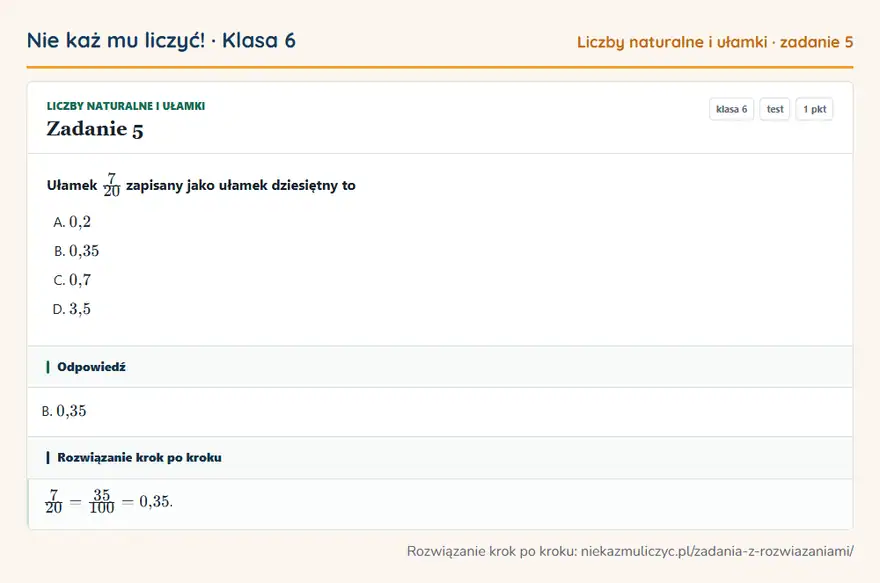The image size is (880, 583).
Task: Click the 7/20 fraction in the question
Action: coord(112,185)
